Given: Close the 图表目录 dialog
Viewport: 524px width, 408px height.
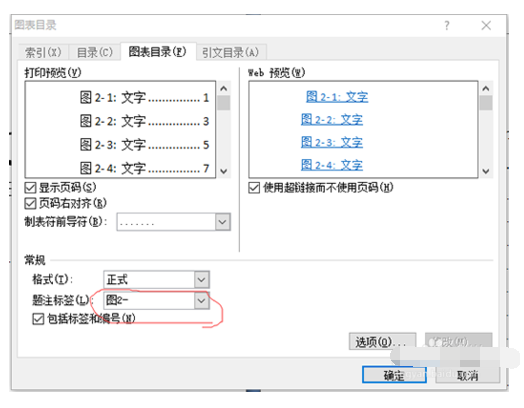Looking at the screenshot, I should click(x=486, y=25).
